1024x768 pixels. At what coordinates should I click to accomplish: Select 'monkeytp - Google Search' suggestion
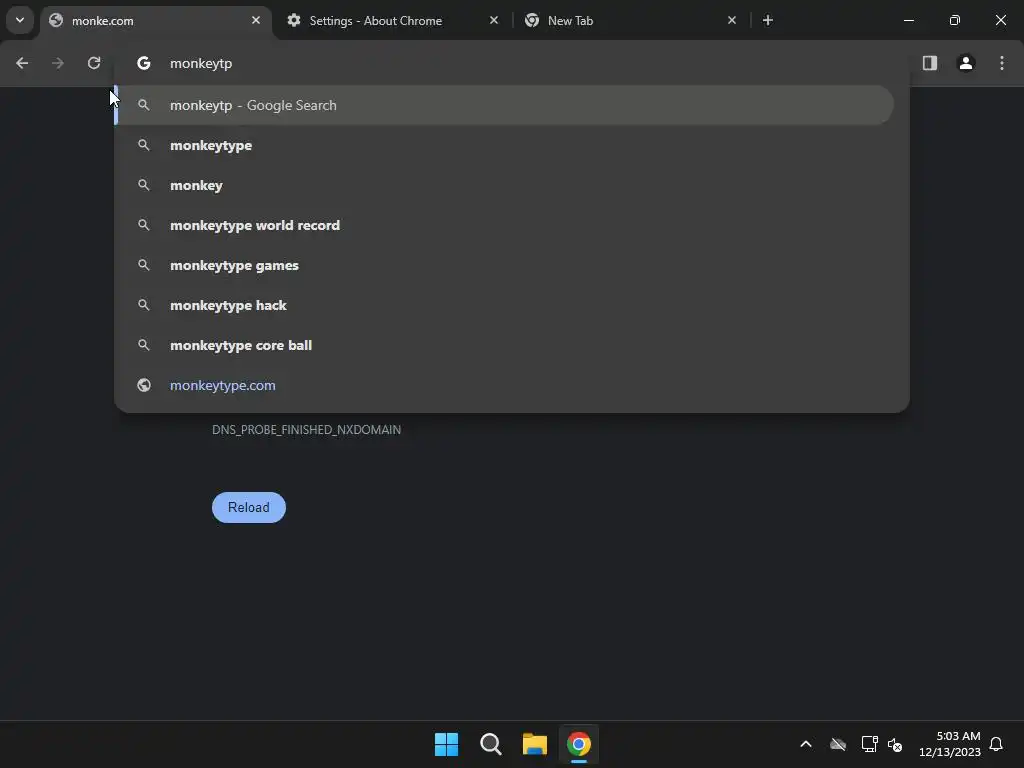[504, 105]
